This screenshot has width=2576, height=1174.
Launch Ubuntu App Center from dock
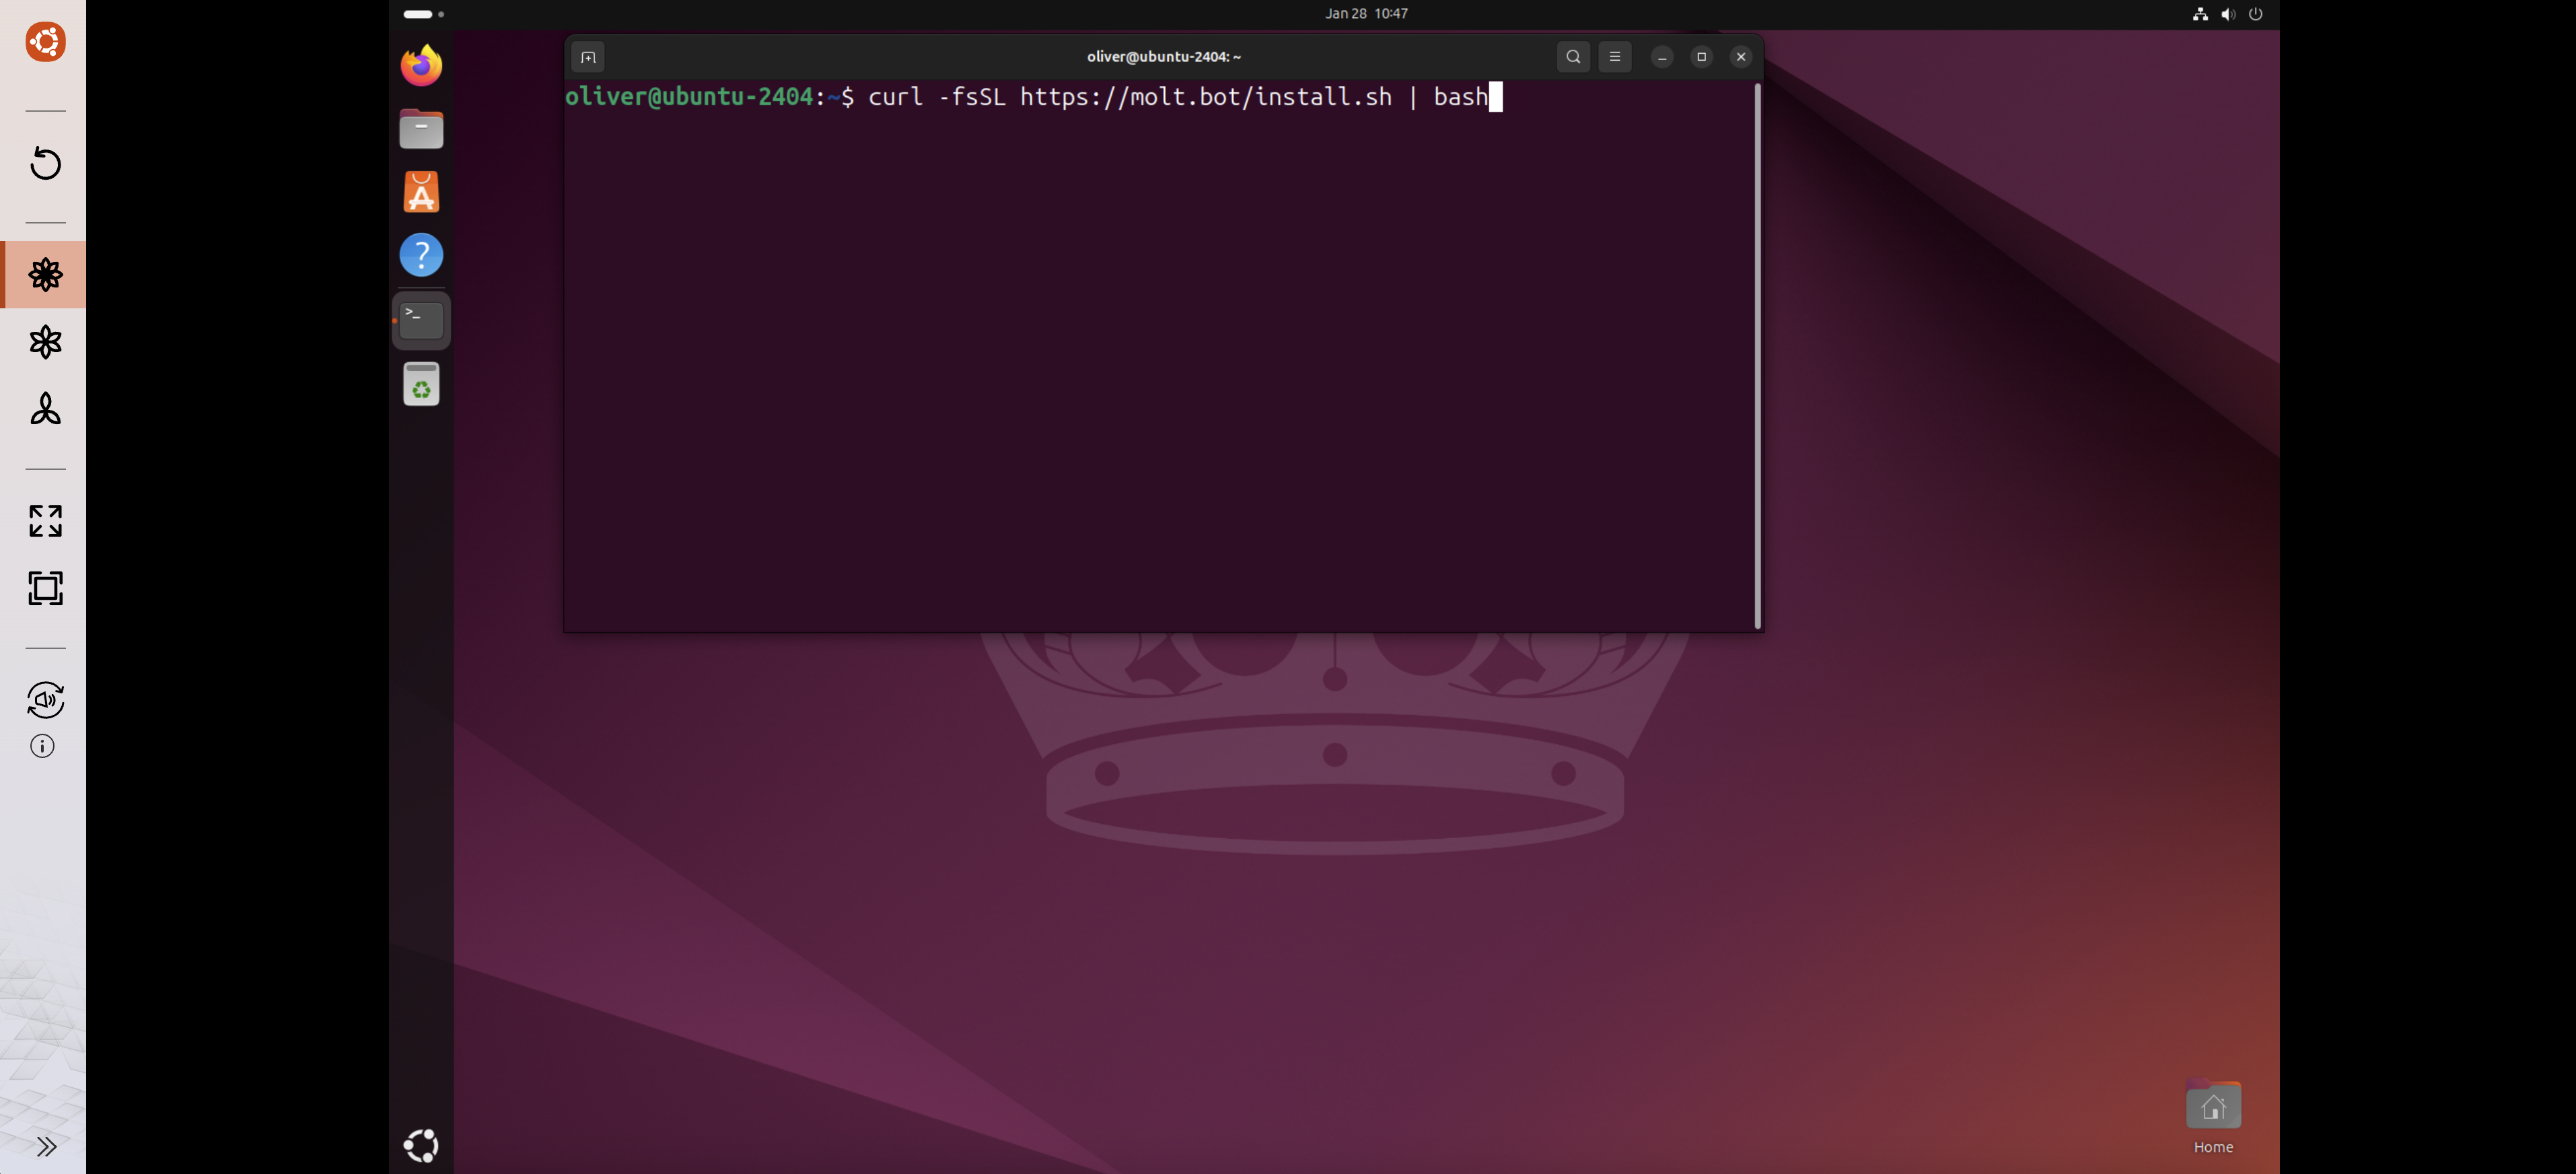(421, 192)
